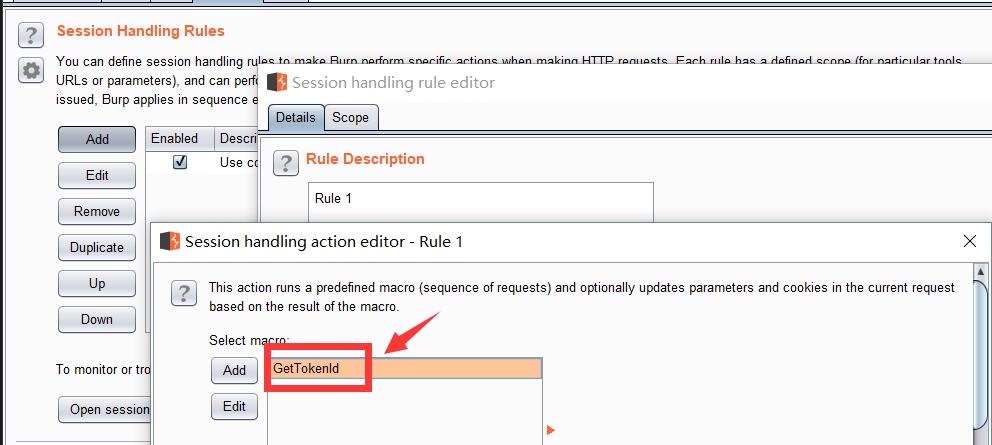The image size is (992, 445).
Task: Switch to the Scope tab
Action: pos(350,117)
